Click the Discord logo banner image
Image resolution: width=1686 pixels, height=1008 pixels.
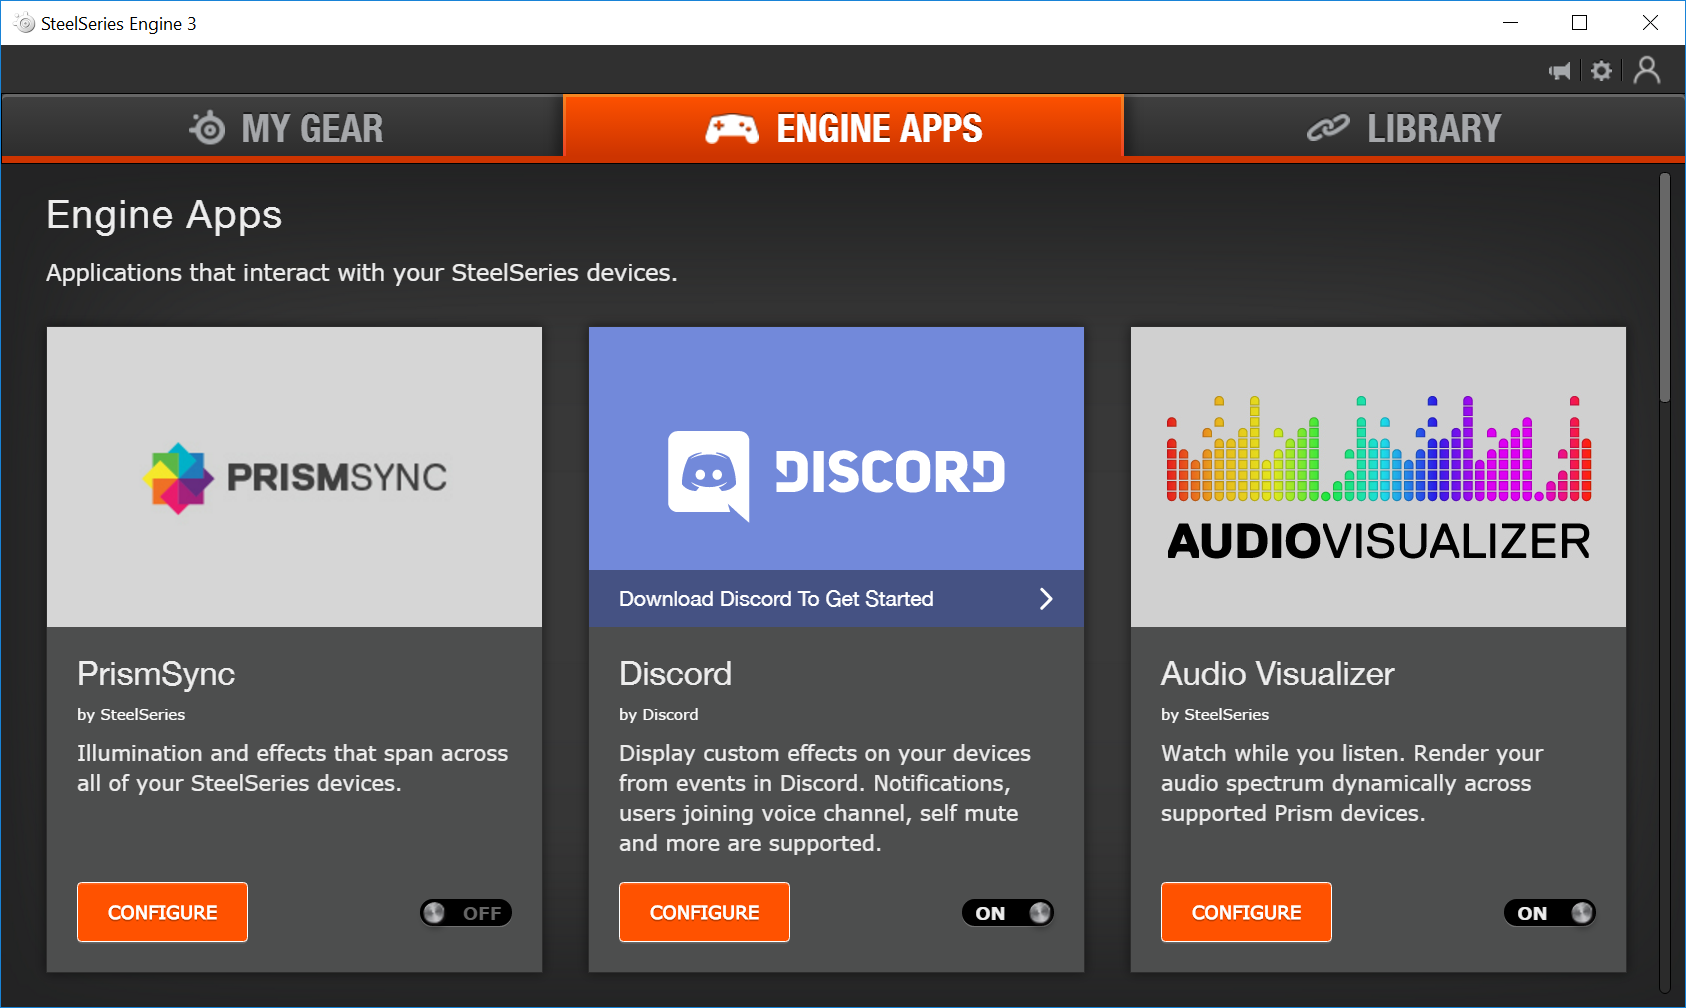tap(836, 449)
